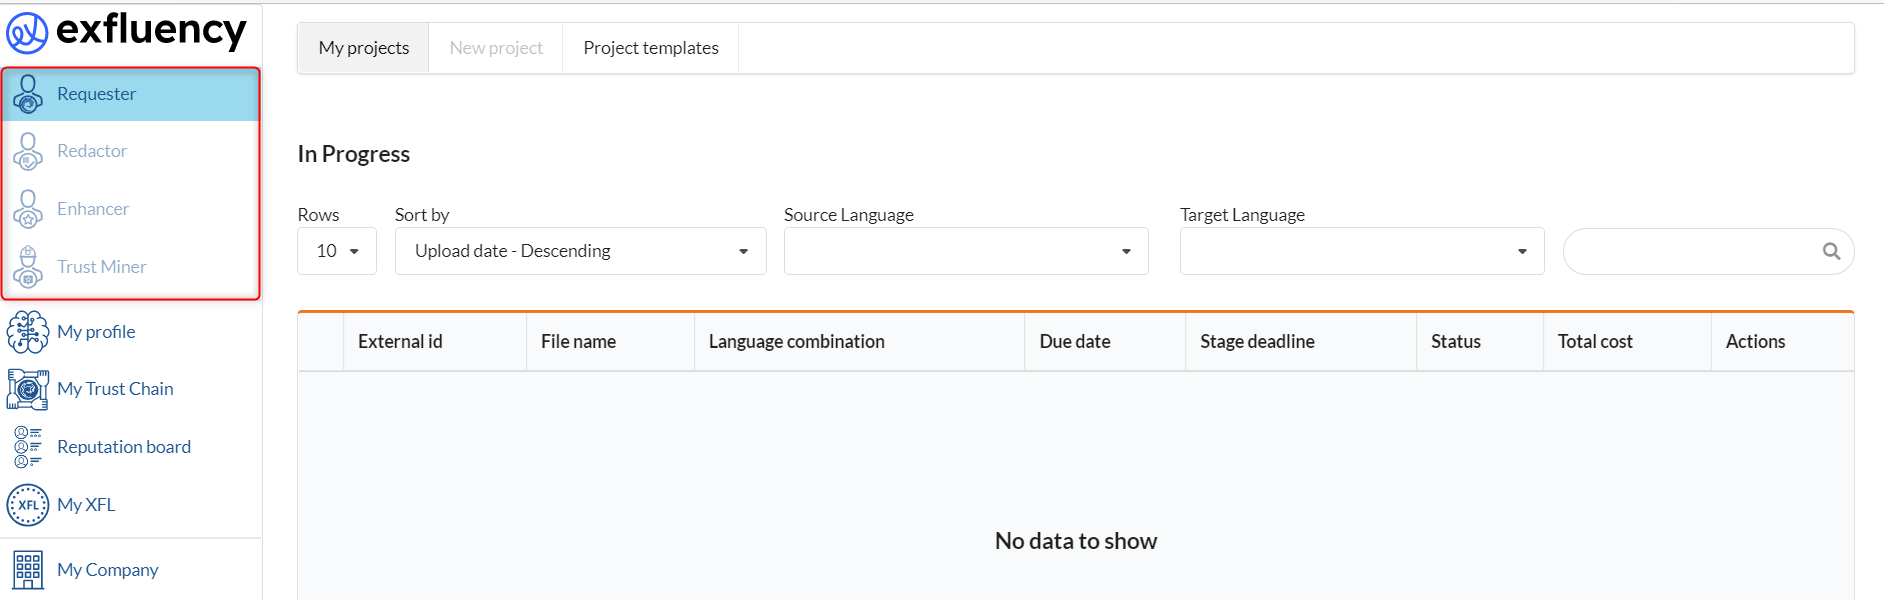Click the Redactor role icon
The image size is (1884, 600).
pos(28,151)
